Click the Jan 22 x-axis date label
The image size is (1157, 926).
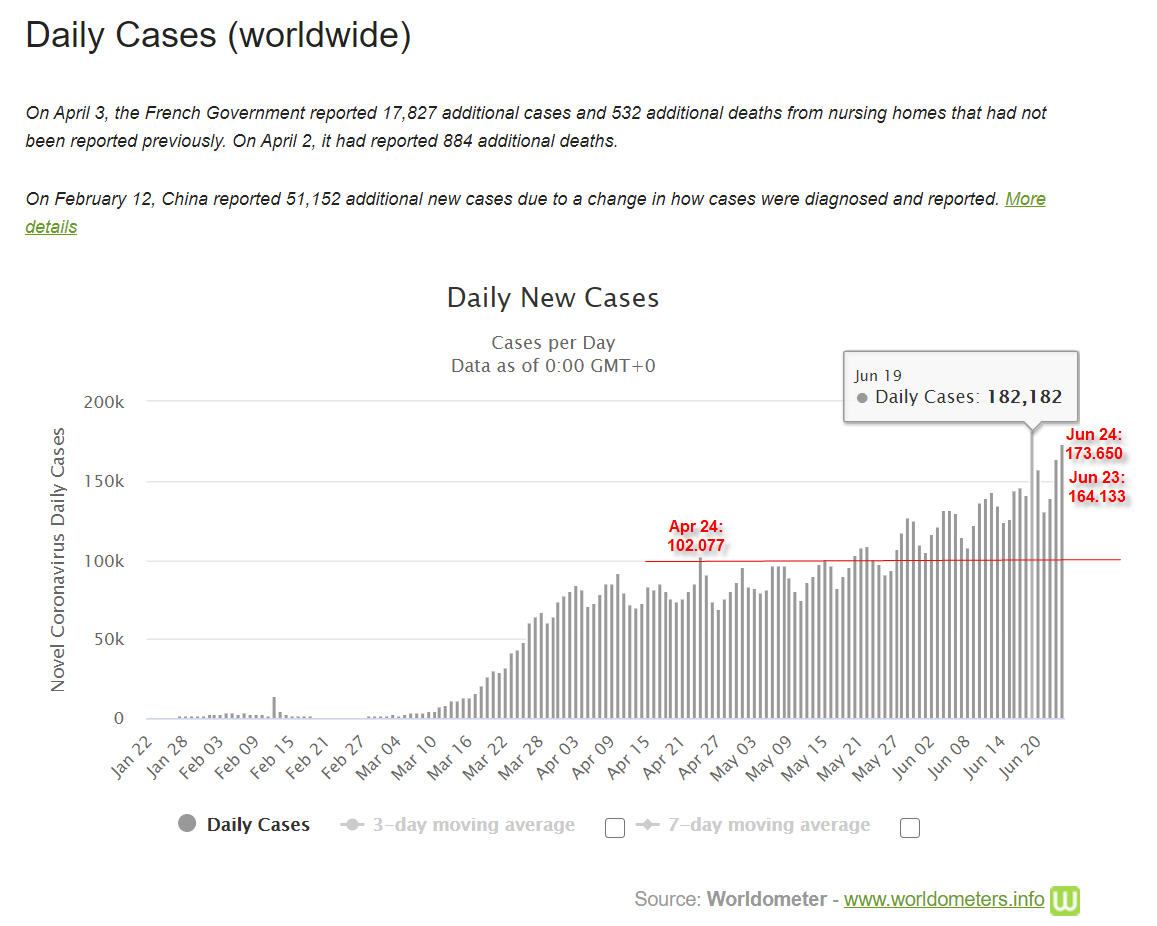[x=131, y=758]
